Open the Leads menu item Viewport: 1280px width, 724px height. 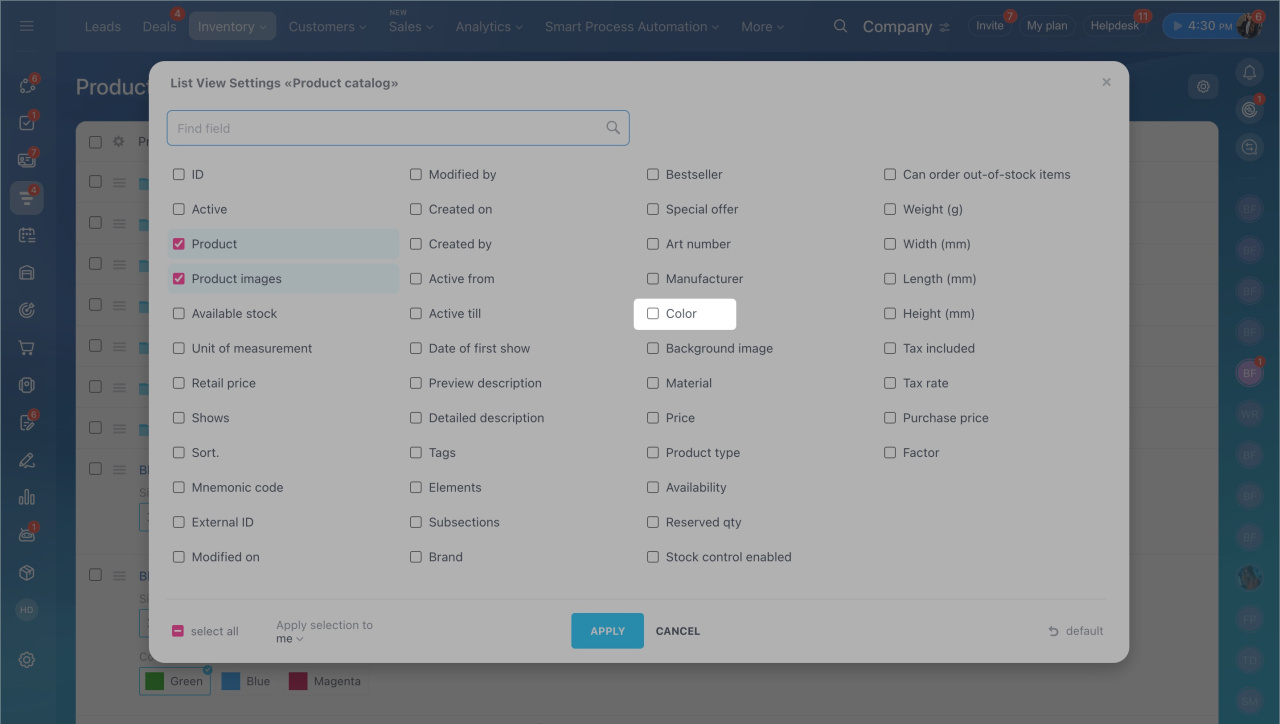[x=103, y=27]
